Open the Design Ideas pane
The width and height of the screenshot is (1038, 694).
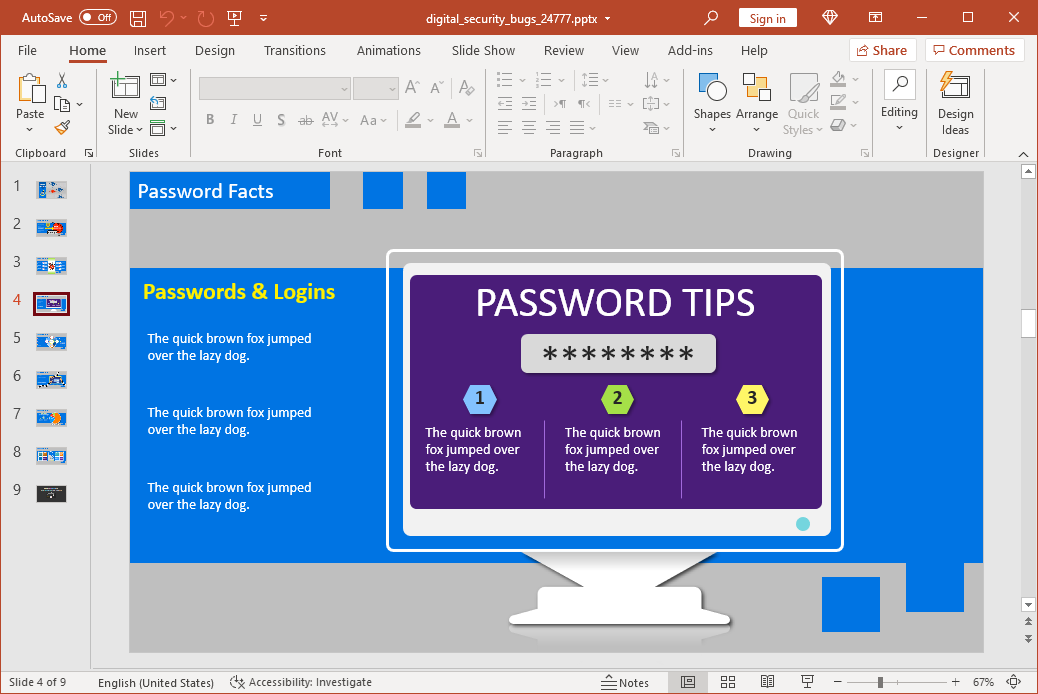pyautogui.click(x=955, y=103)
